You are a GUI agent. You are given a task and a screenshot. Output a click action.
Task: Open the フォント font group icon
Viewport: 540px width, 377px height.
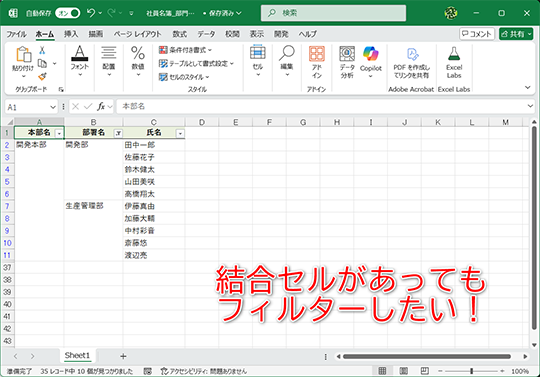pyautogui.click(x=80, y=53)
